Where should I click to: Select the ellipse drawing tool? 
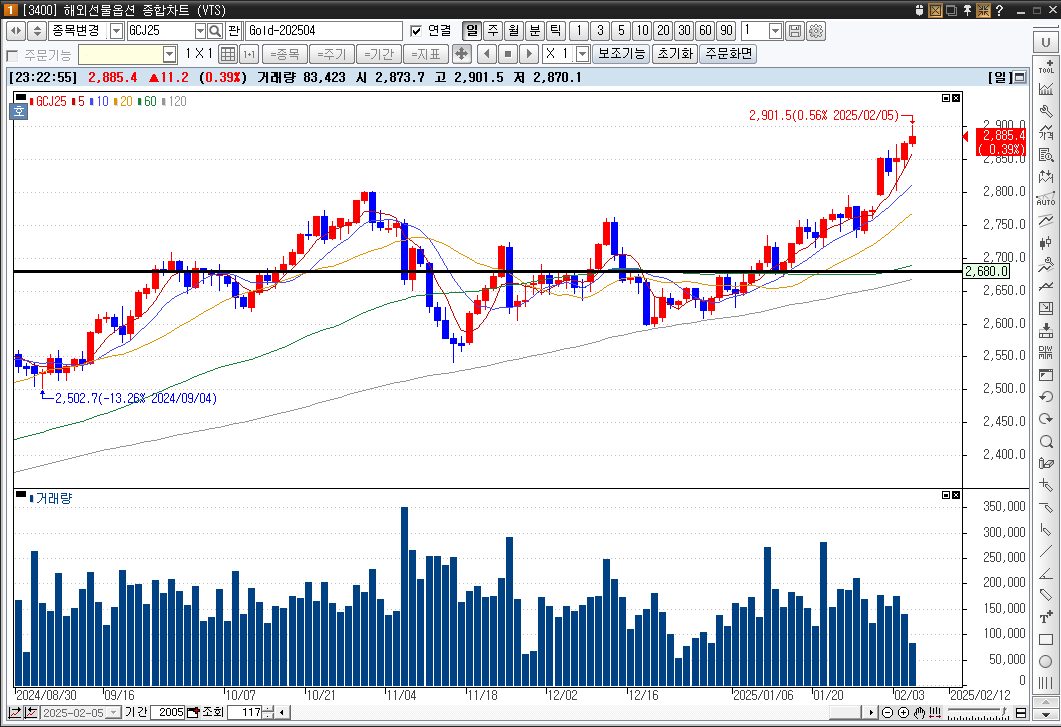click(1046, 662)
